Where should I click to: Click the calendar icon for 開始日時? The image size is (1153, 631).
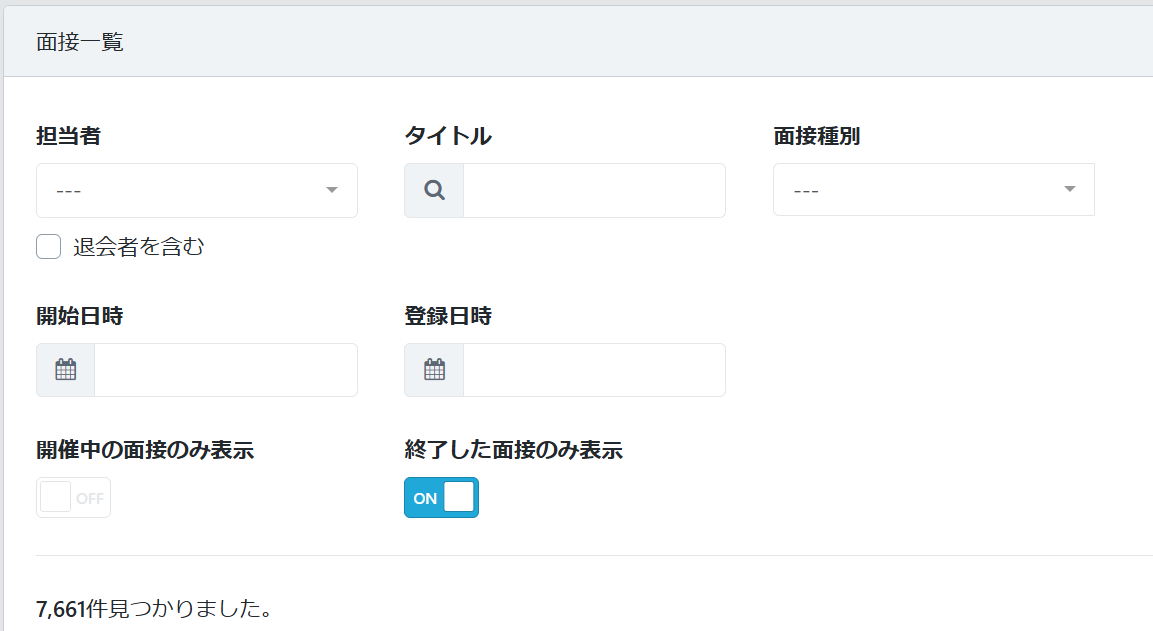[66, 370]
